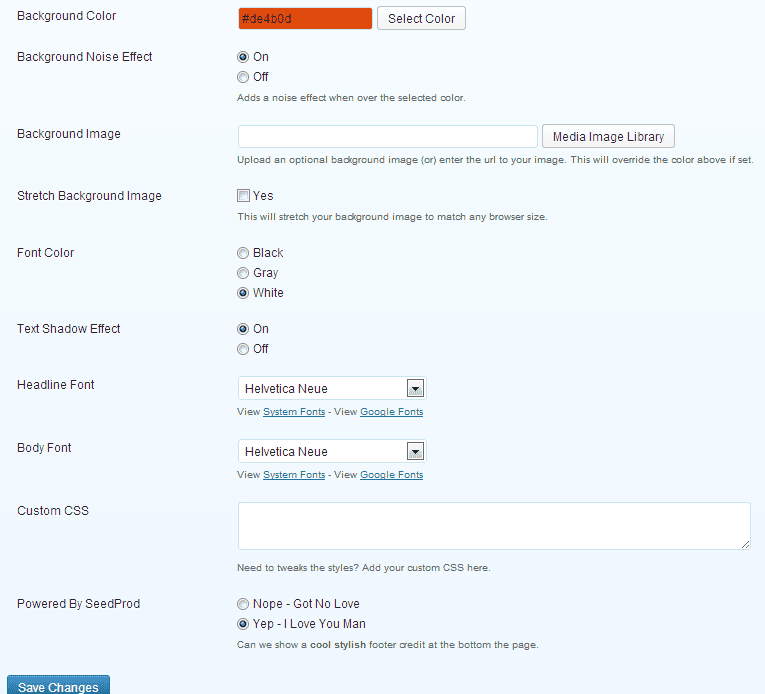Open System Fonts link under Headline Font
The image size is (765, 694).
point(294,412)
